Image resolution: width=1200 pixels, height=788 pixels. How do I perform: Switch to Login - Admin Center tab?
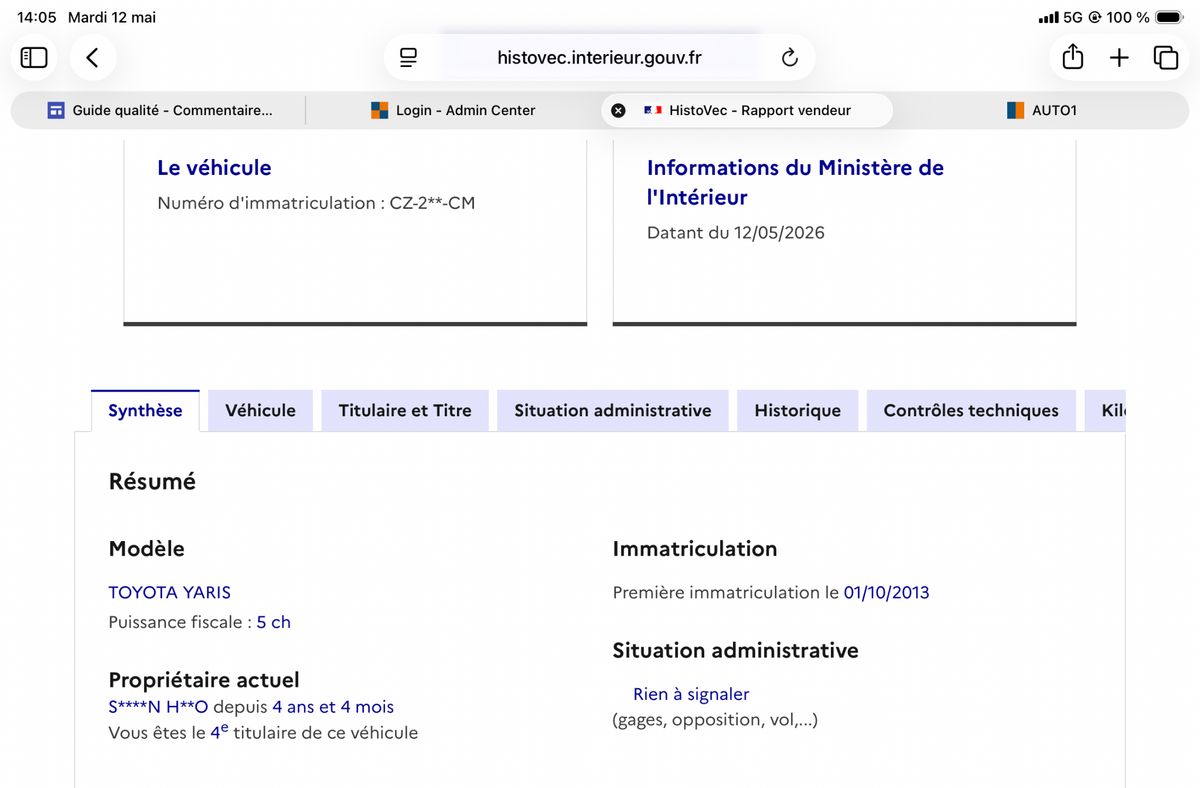click(453, 110)
